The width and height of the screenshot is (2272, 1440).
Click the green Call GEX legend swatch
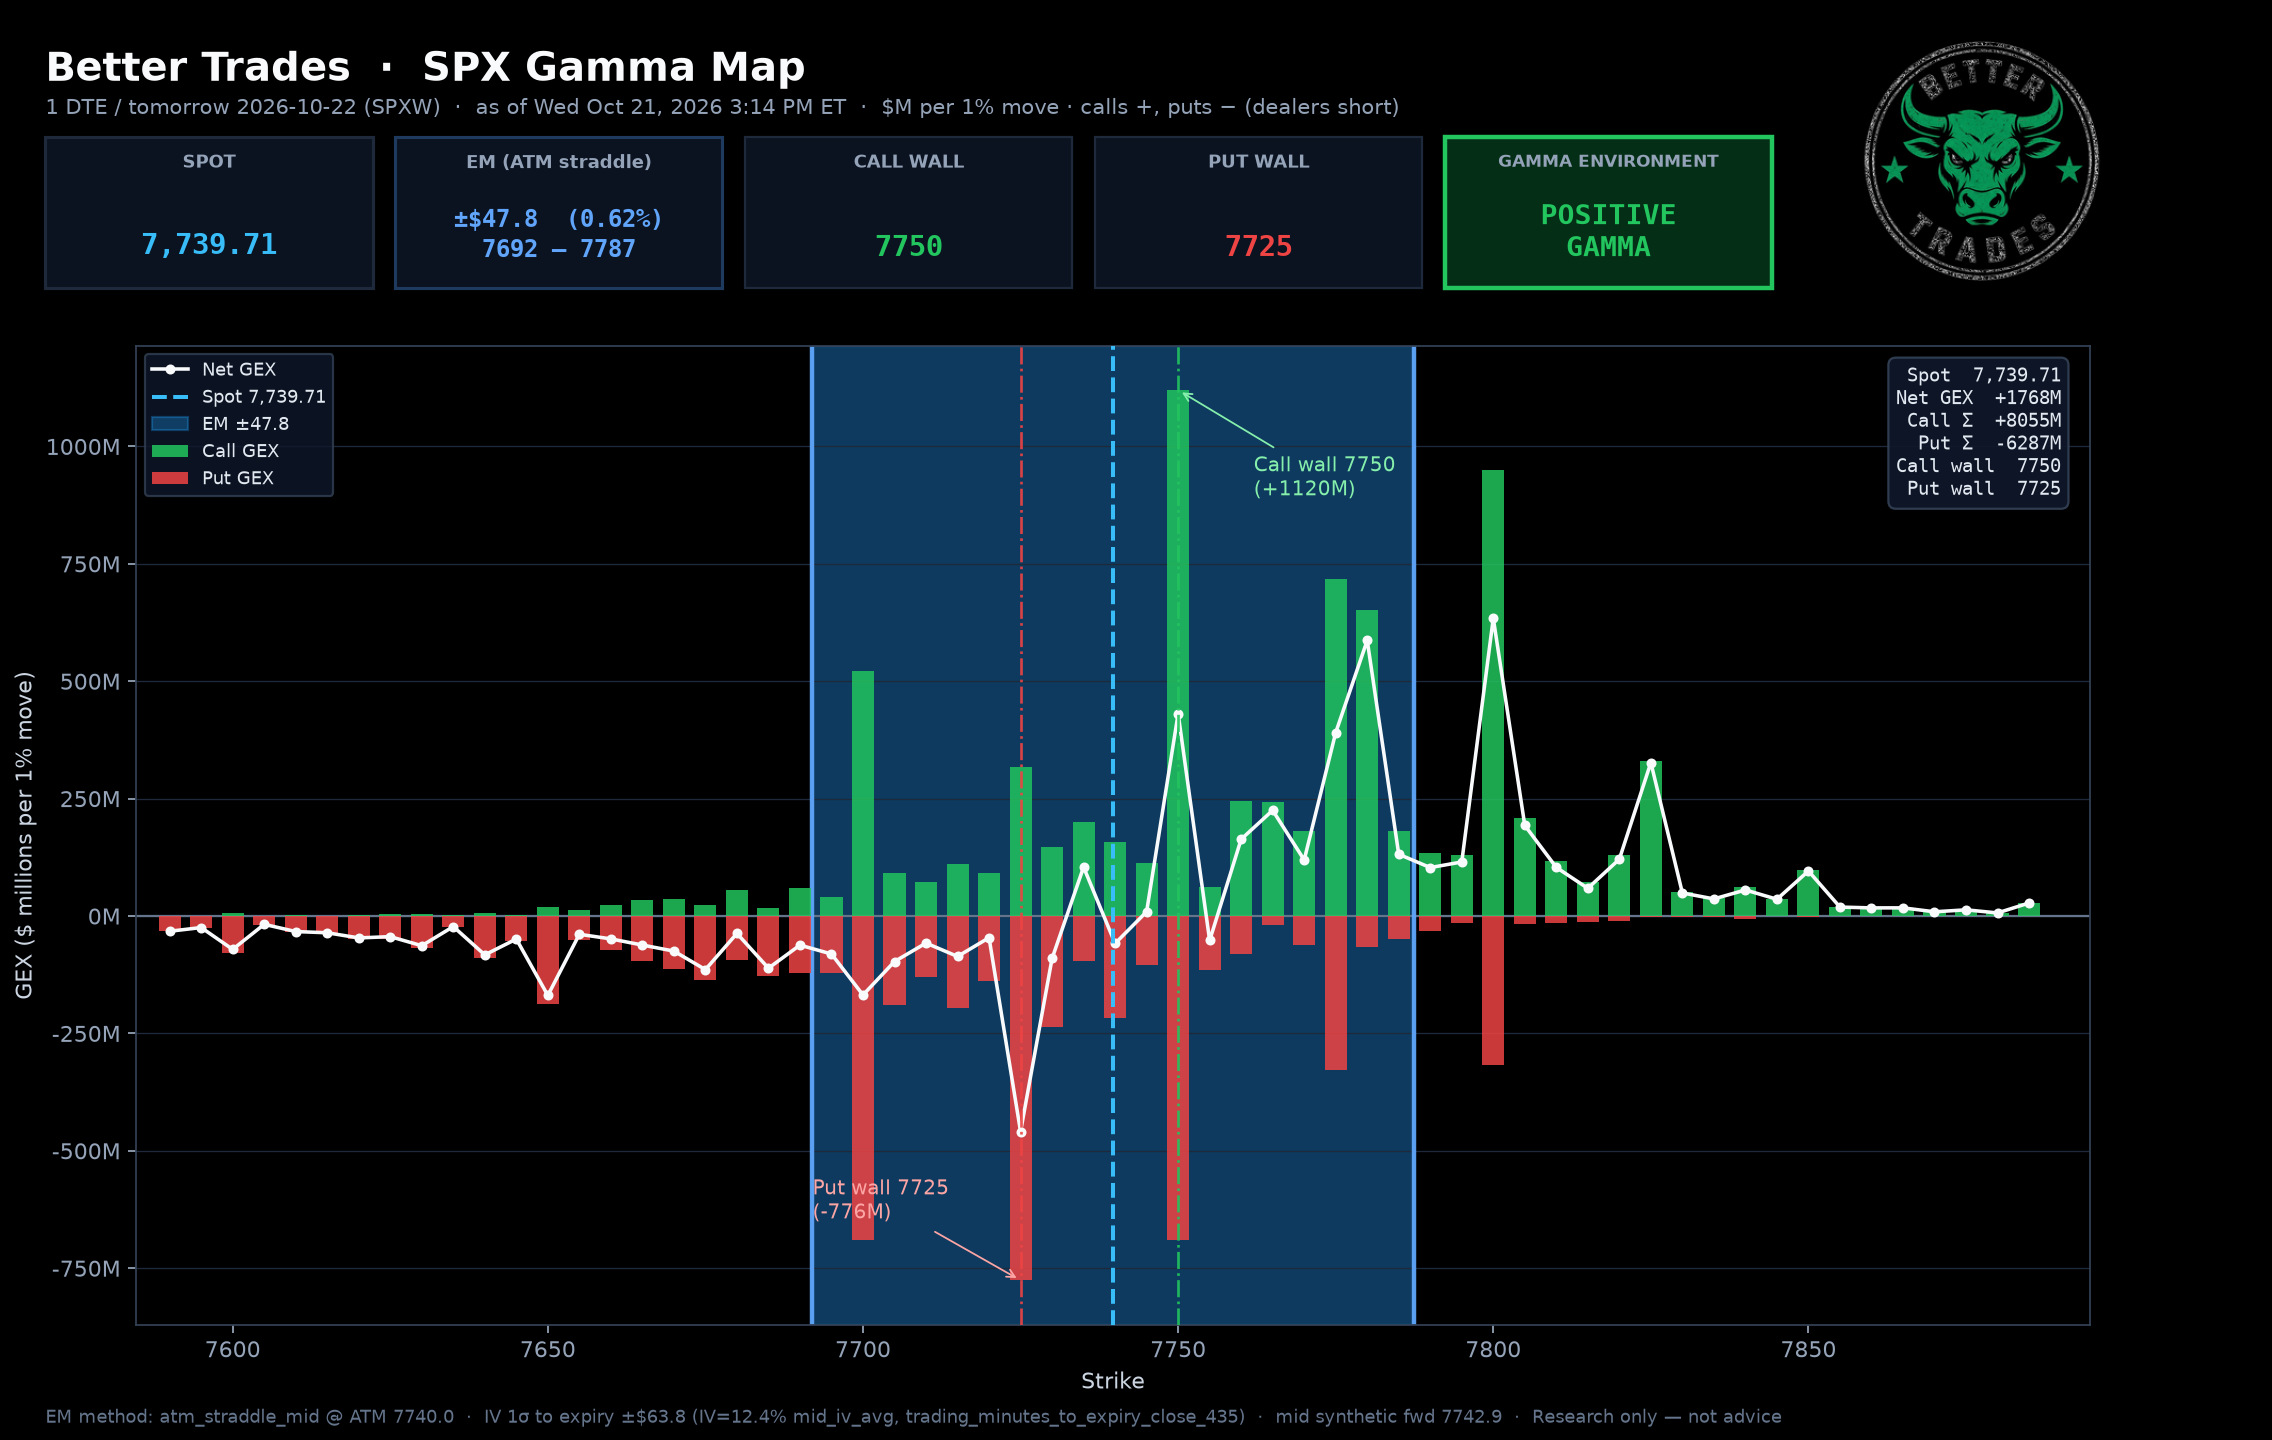point(170,451)
